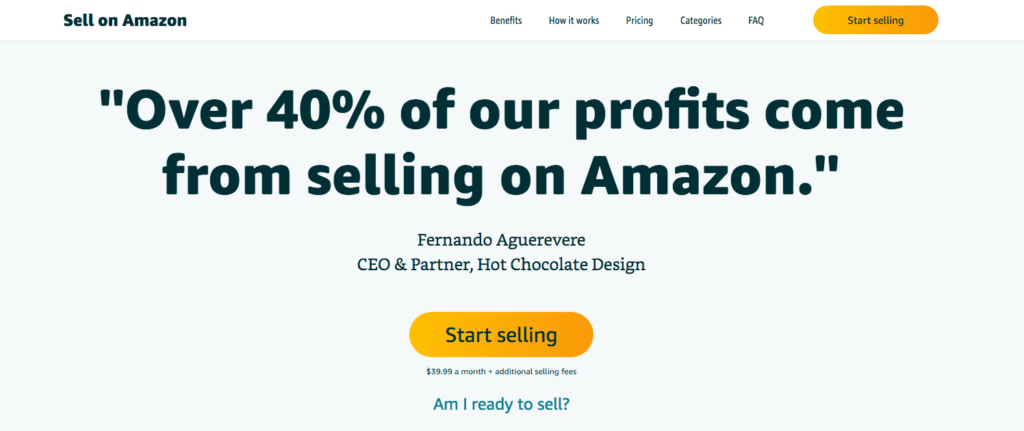The width and height of the screenshot is (1024, 431).
Task: Select Categories in the top navigation
Action: tap(701, 20)
